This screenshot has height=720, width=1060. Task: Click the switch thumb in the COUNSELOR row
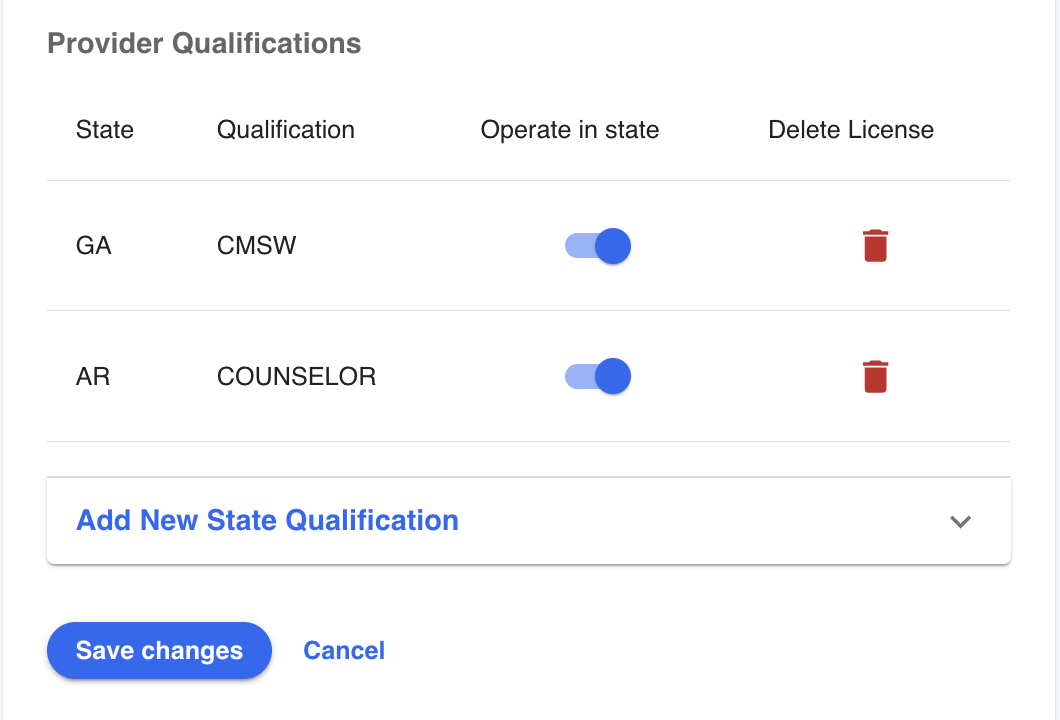tap(613, 376)
